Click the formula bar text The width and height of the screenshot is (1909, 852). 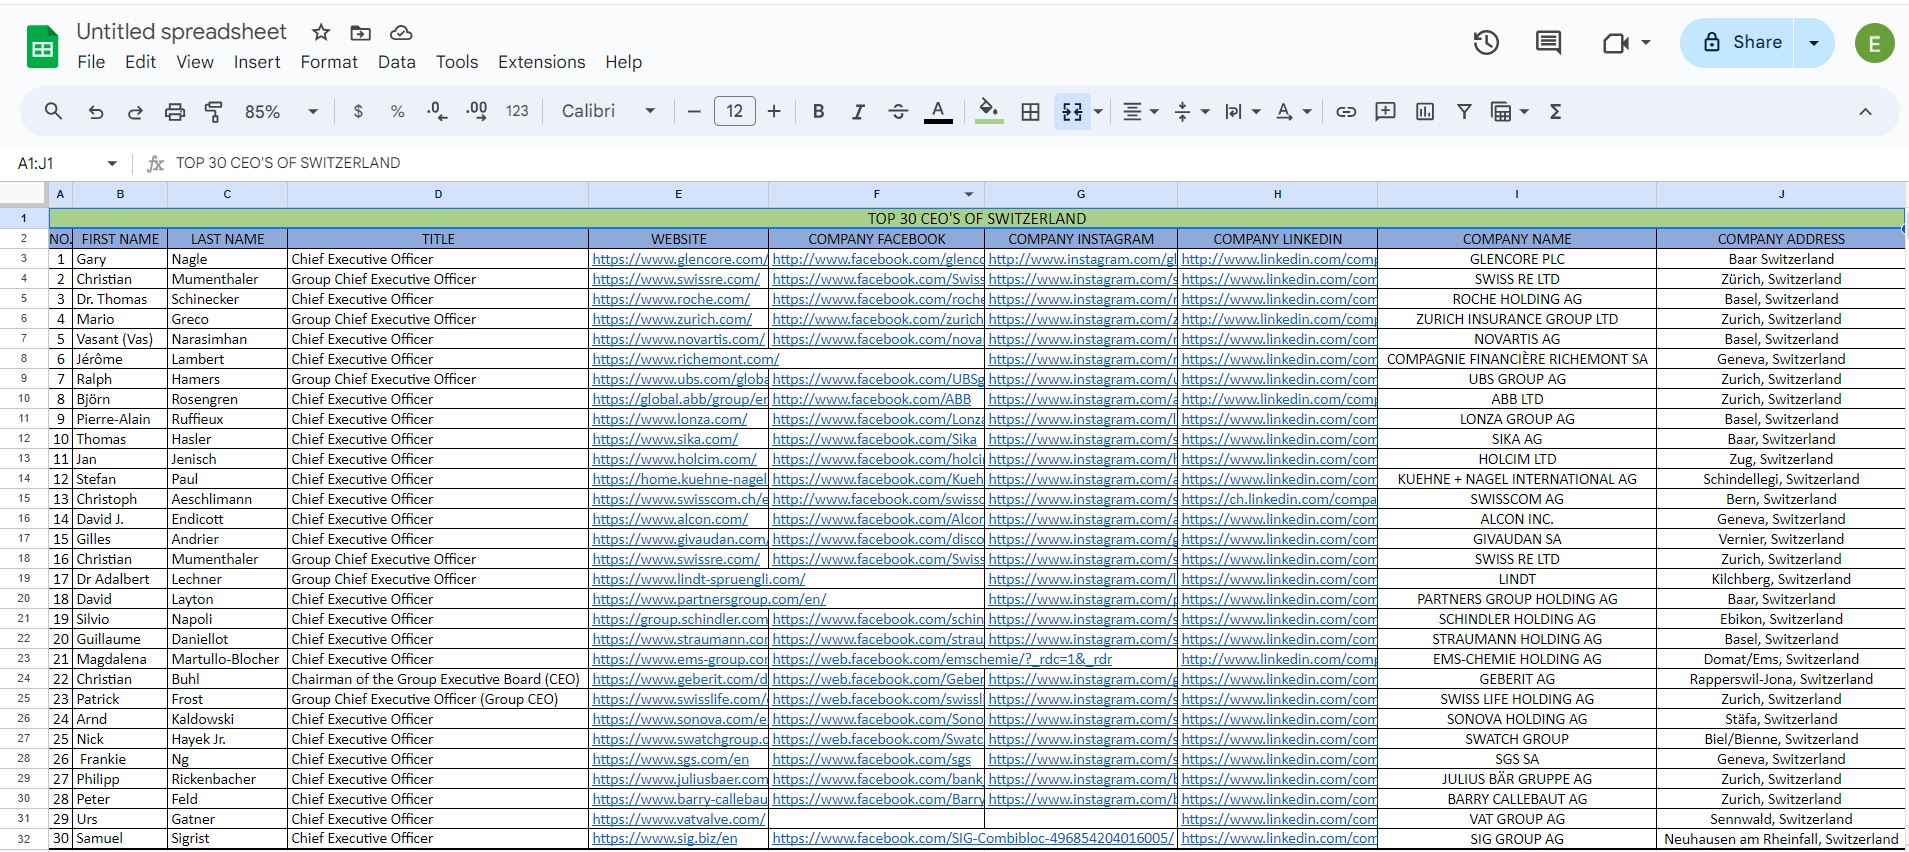pyautogui.click(x=288, y=163)
